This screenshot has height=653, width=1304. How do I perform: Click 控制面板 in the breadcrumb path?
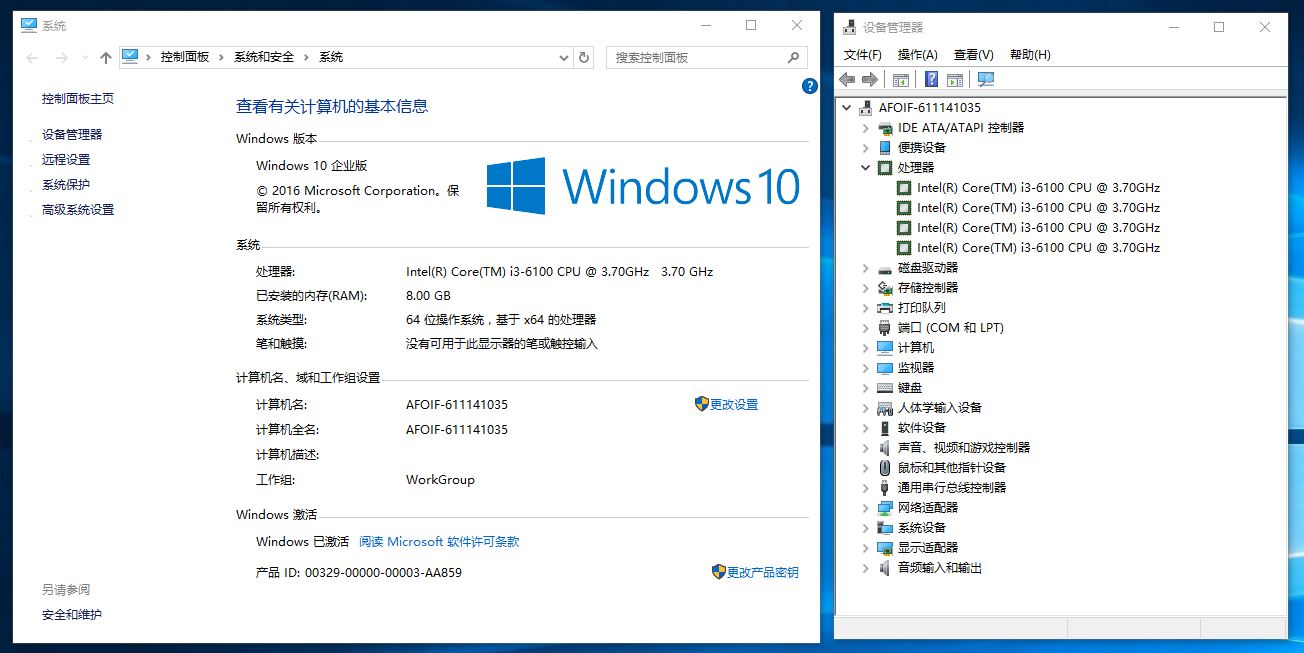(185, 57)
